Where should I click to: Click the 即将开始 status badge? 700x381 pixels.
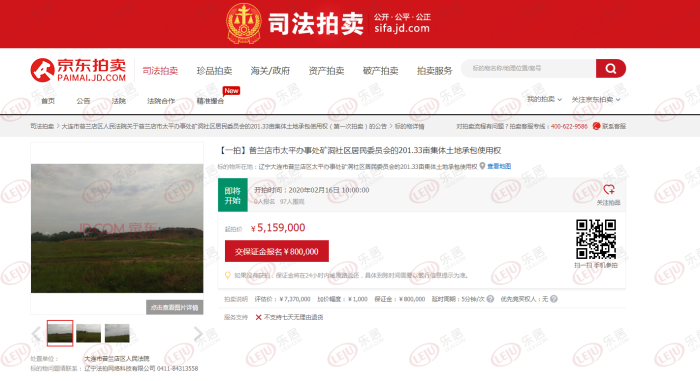click(233, 195)
